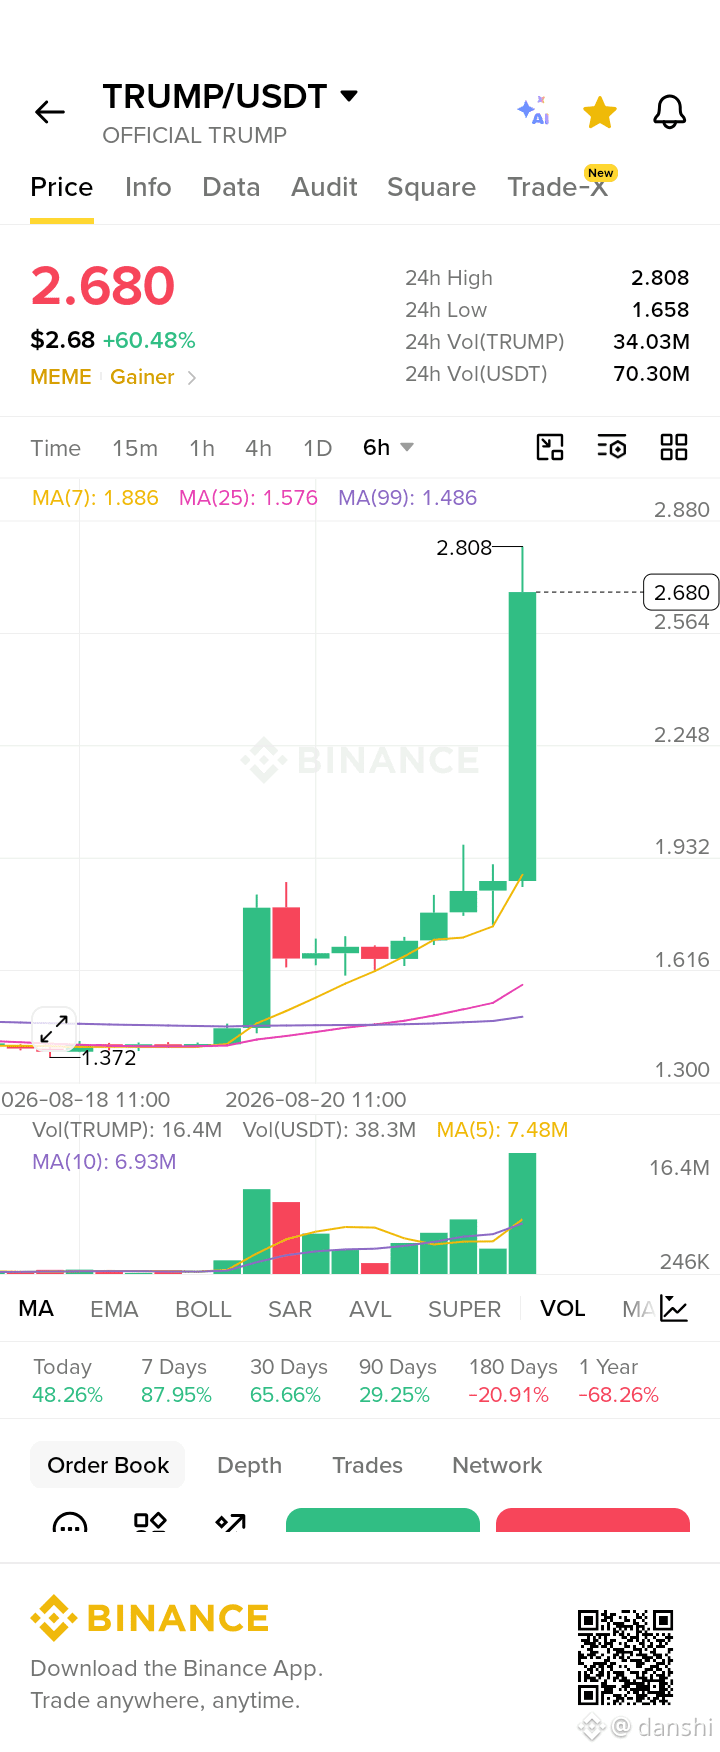720x1752 pixels.
Task: Tap the 24h Vol(USDT) value 70.30M
Action: pyautogui.click(x=651, y=374)
